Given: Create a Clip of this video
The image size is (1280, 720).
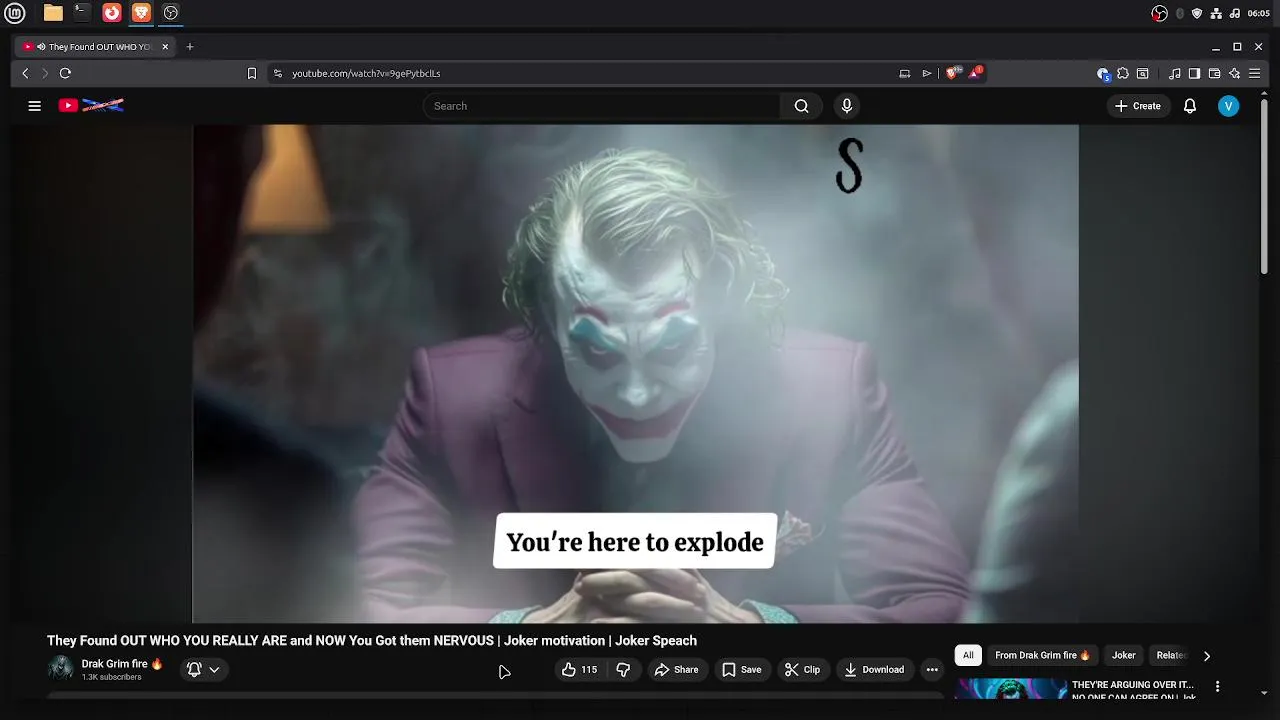Looking at the screenshot, I should (802, 670).
